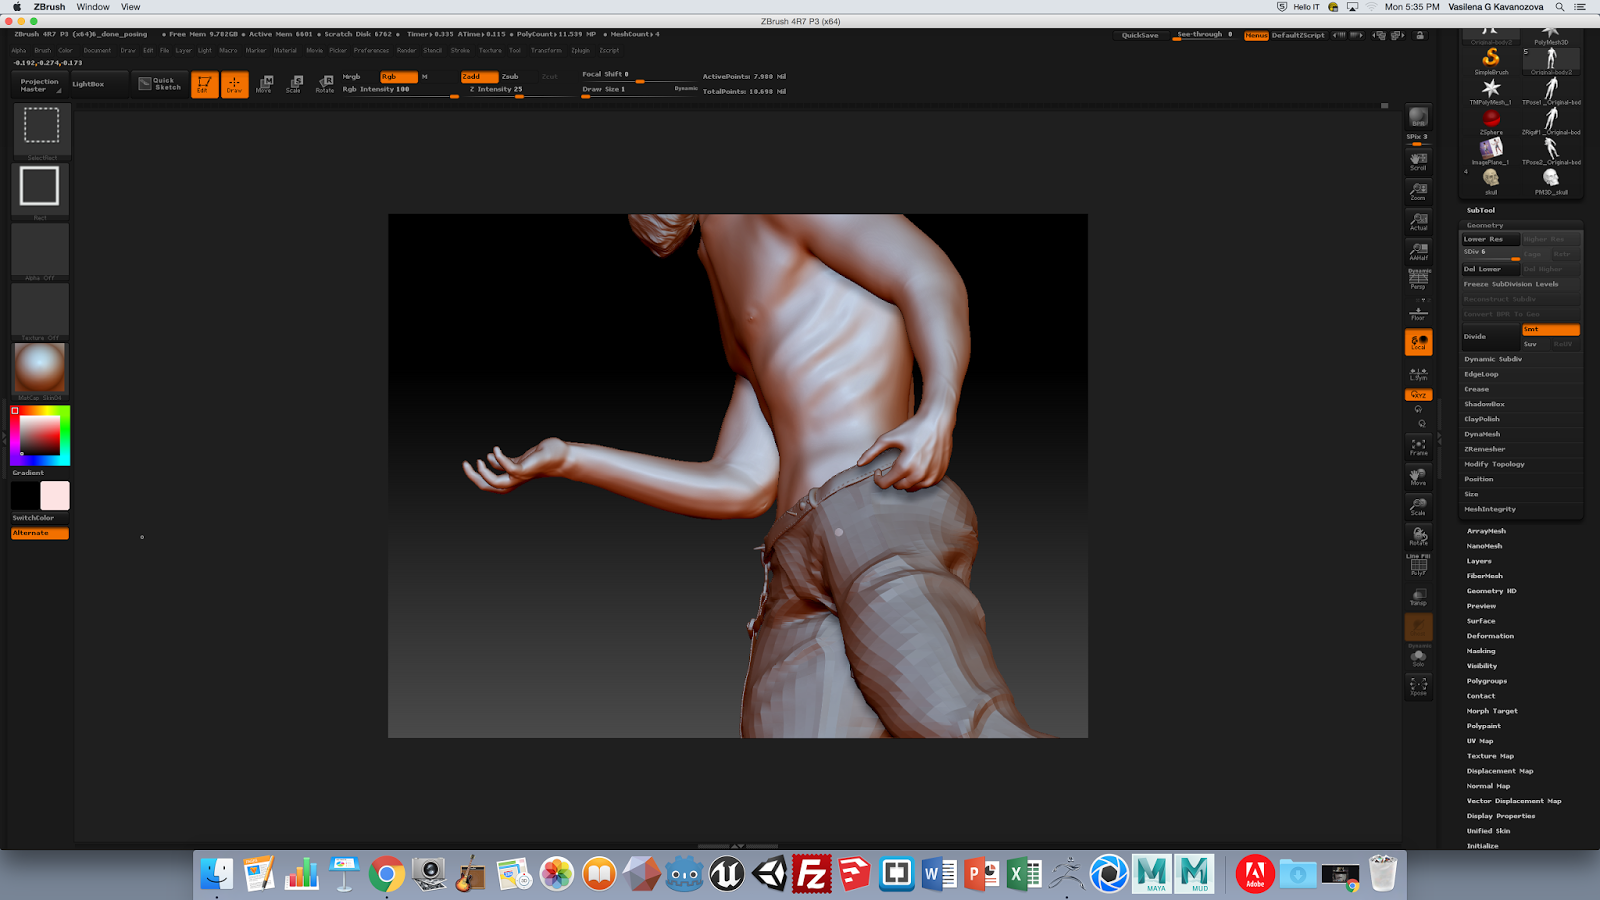Select the Rotate tool in top shelf
The height and width of the screenshot is (900, 1600).
pos(325,84)
